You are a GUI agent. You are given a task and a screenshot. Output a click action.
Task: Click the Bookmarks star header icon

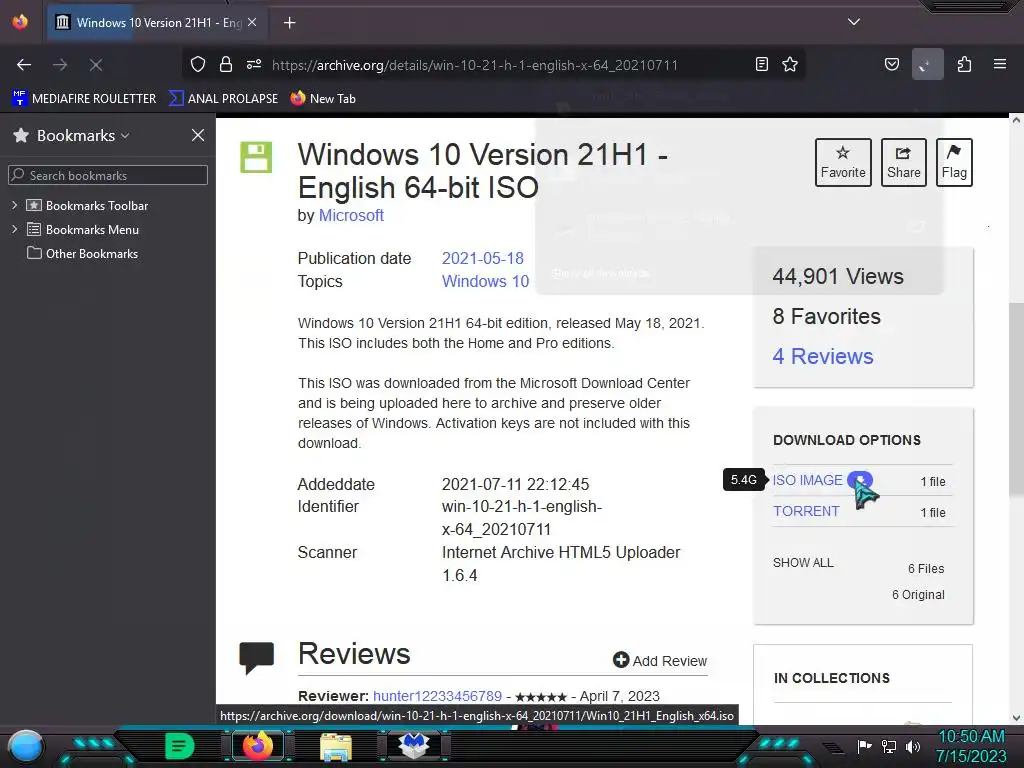pyautogui.click(x=21, y=135)
